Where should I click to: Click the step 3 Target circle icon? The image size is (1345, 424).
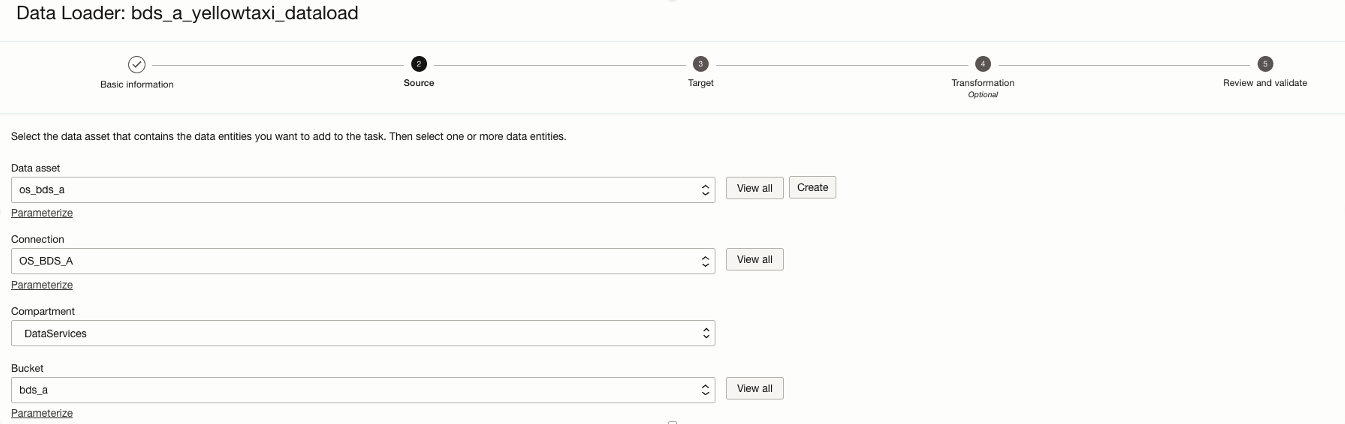(701, 63)
